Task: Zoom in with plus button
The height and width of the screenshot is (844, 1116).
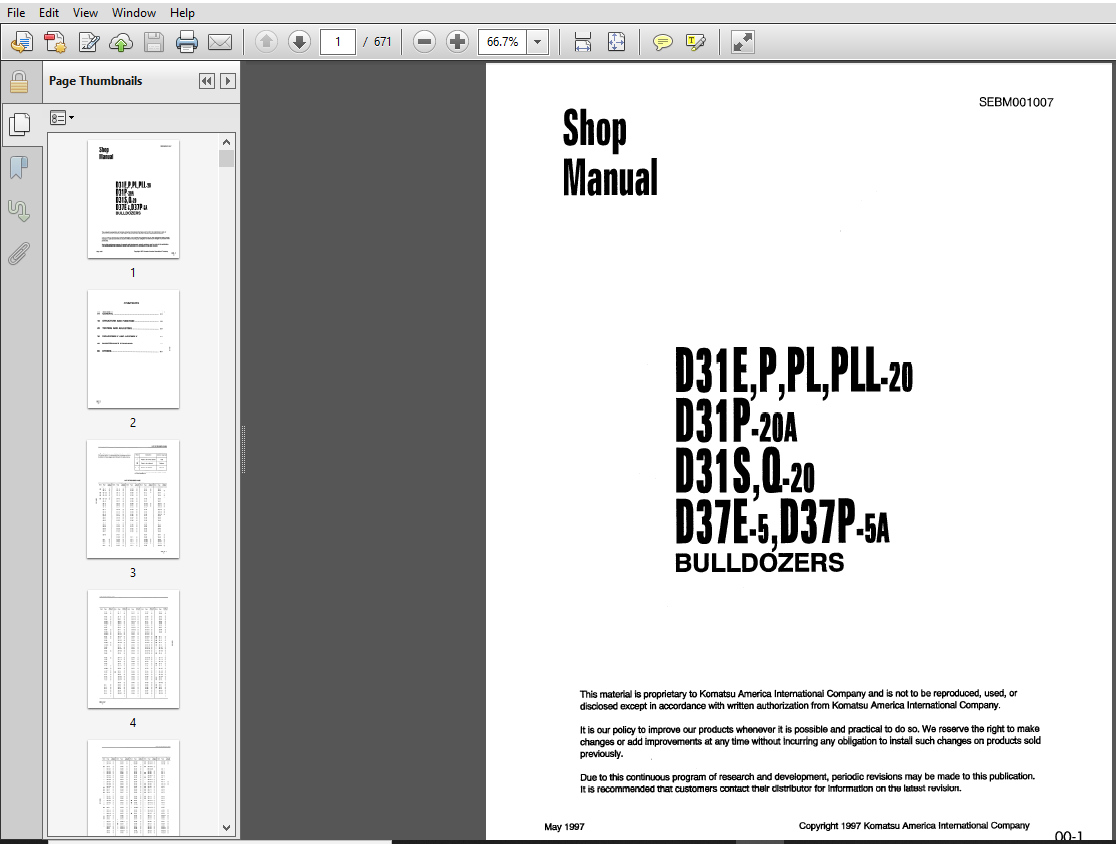Action: [457, 42]
